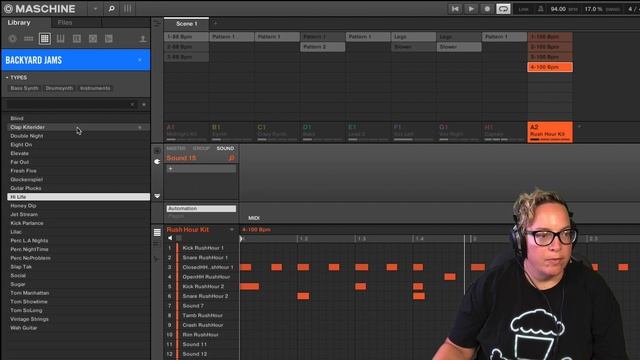
Task: Toggle the favorites star filter
Action: click(x=144, y=104)
